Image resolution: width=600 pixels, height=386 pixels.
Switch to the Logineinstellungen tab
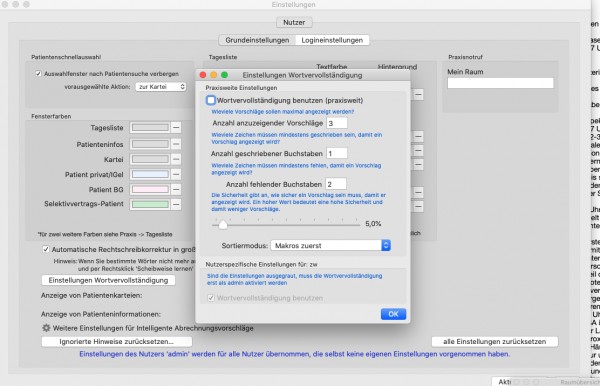coord(332,40)
